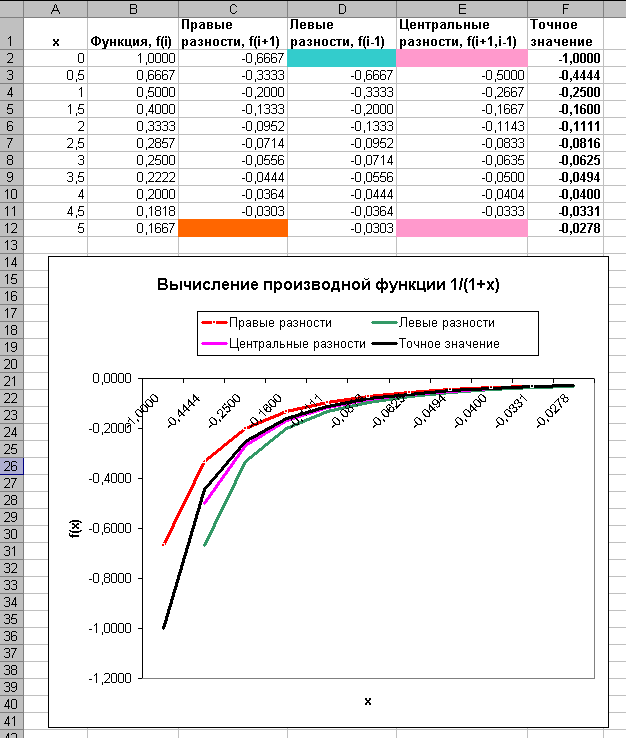Click cell F2 with value -1,0000
Viewport: 626px width, 738px height.
[565, 58]
